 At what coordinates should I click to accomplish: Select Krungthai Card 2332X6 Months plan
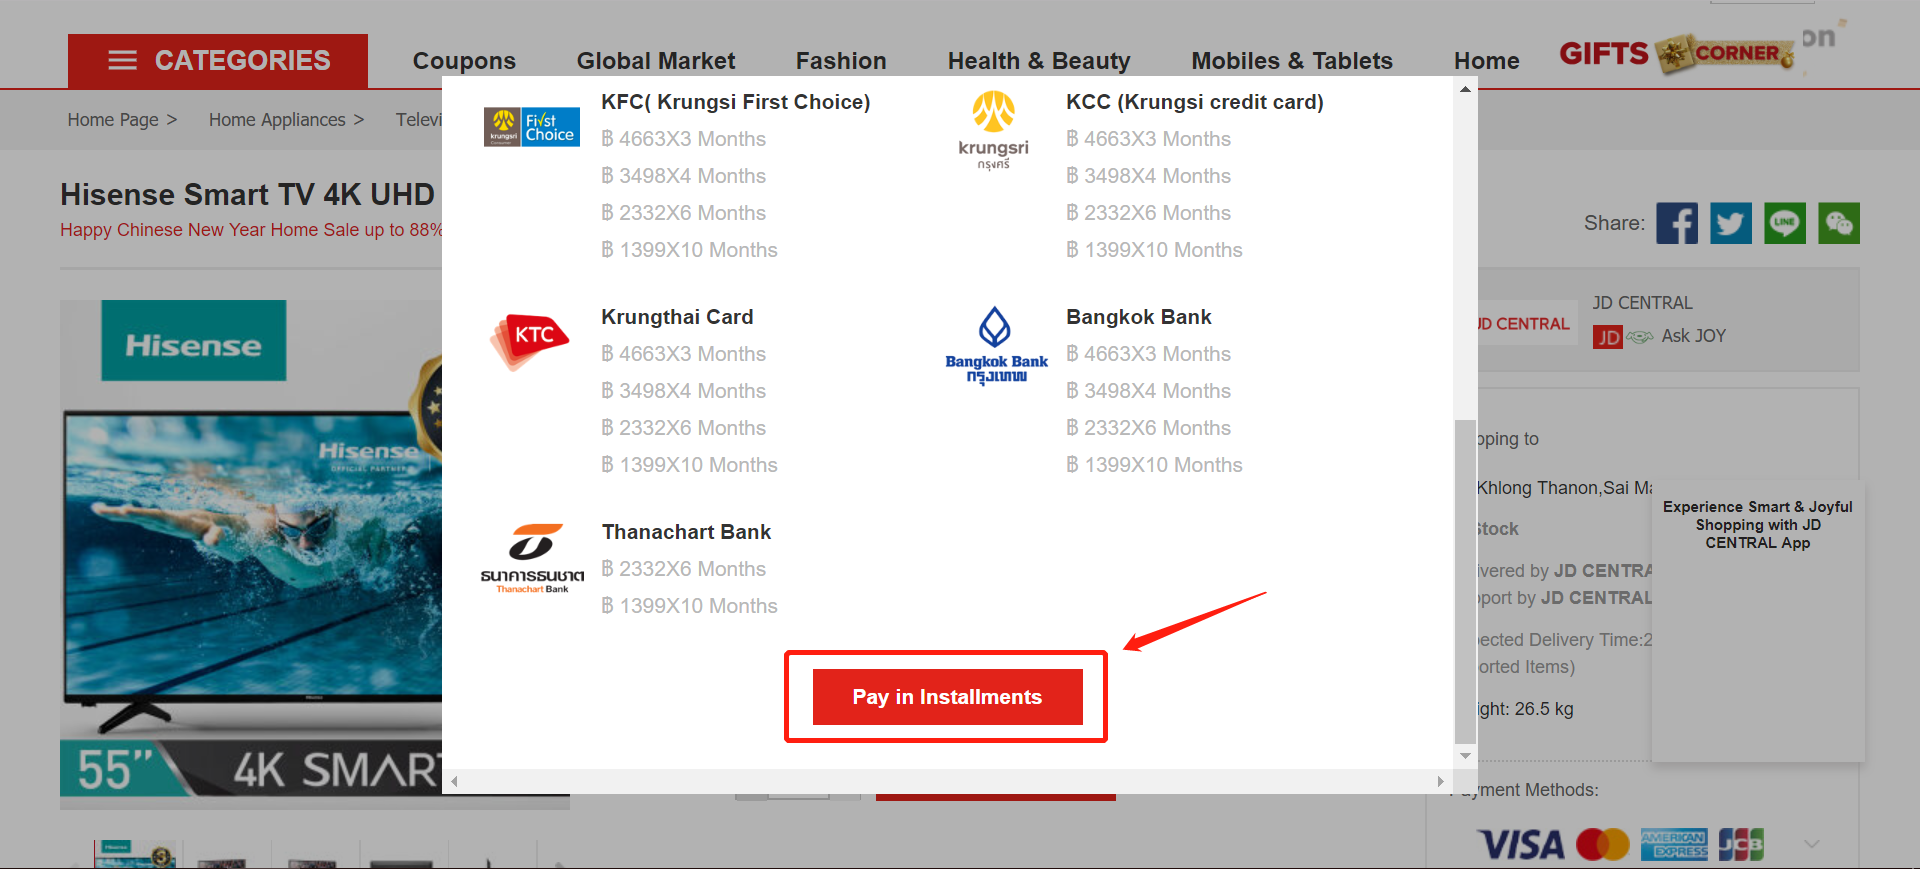point(683,428)
